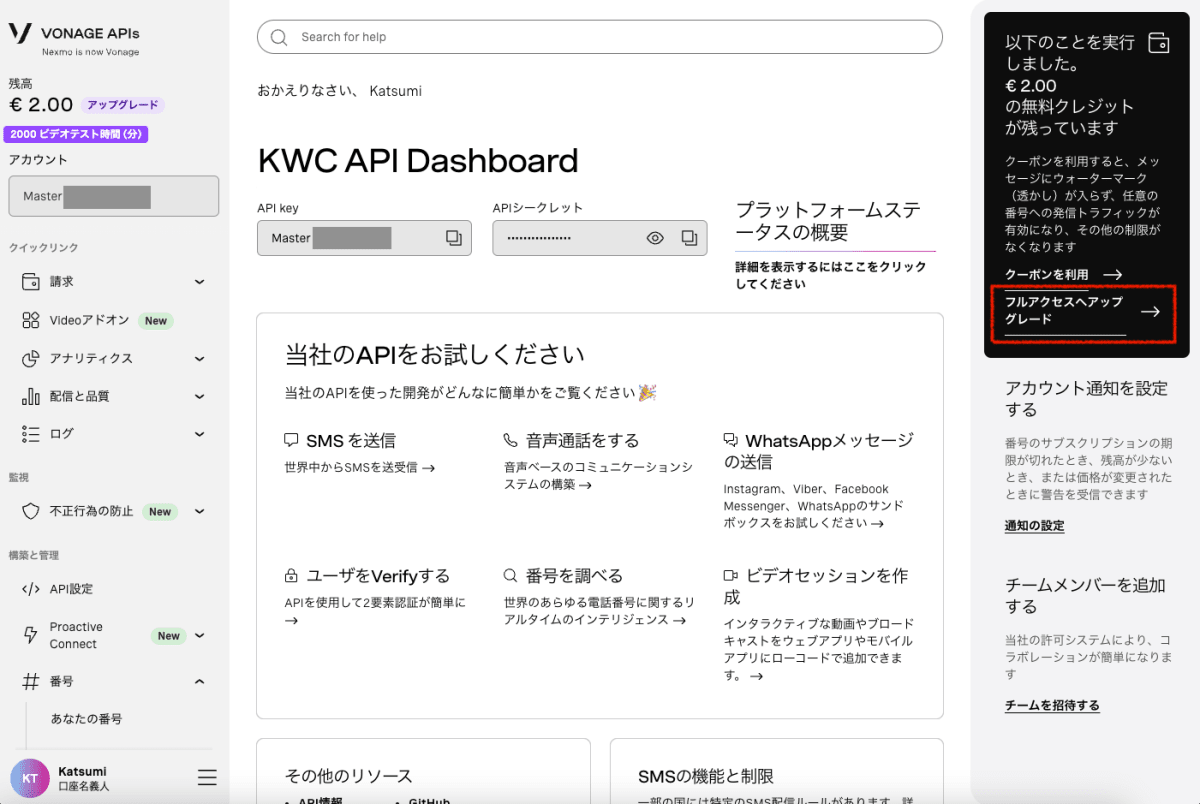Click フルアクセスへアップグレード link
Viewport: 1200px width, 804px height.
pyautogui.click(x=1065, y=310)
